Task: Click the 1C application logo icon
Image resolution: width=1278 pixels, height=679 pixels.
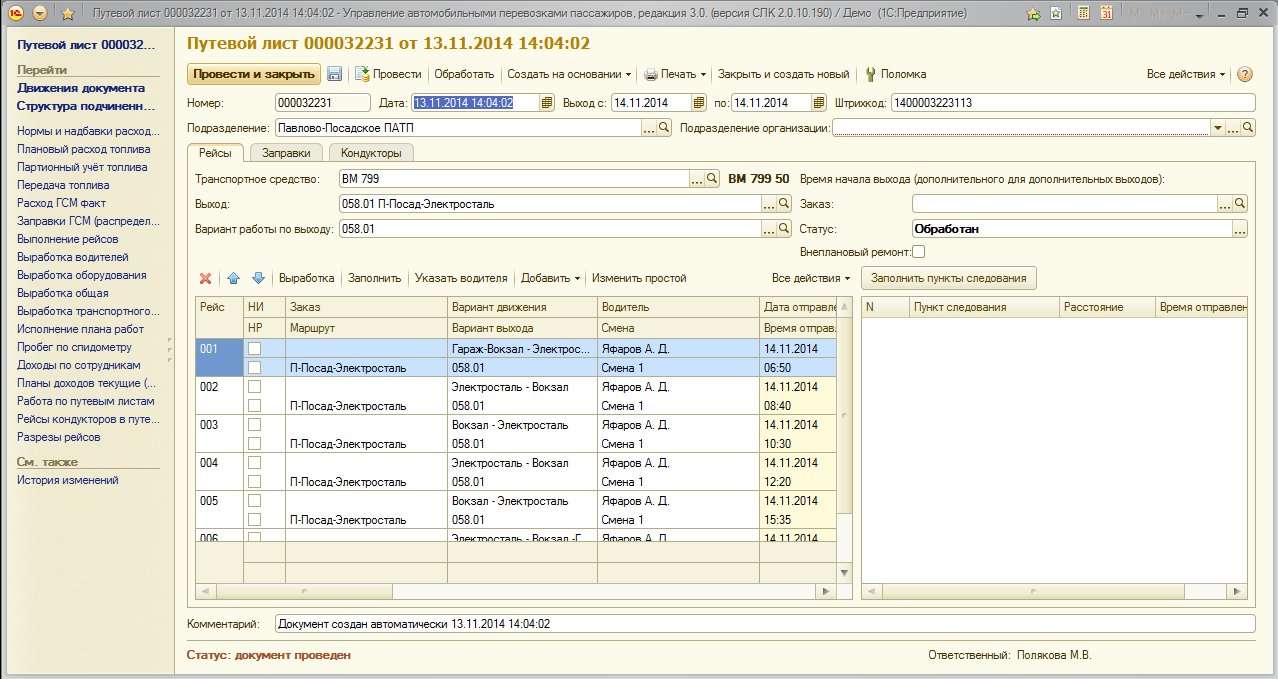Action: tap(16, 13)
